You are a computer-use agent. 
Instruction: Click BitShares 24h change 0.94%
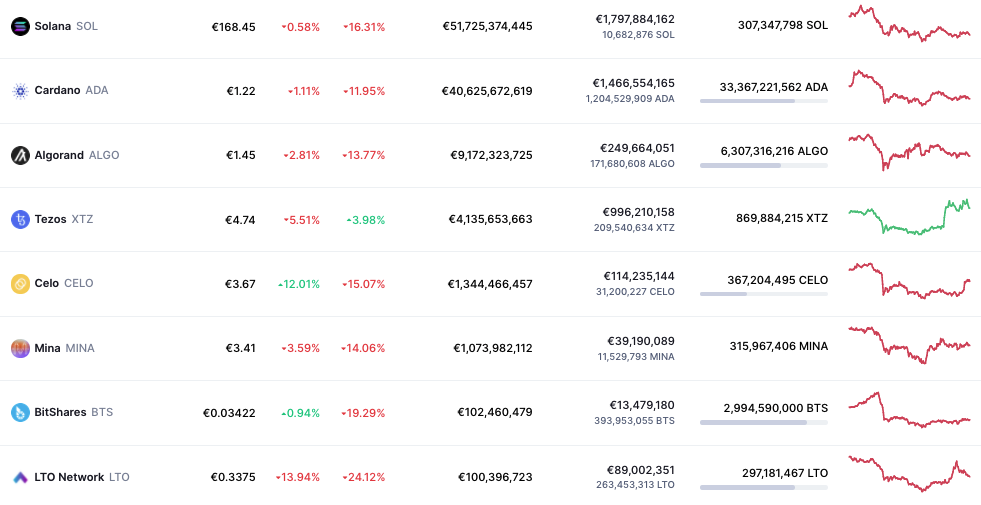301,413
